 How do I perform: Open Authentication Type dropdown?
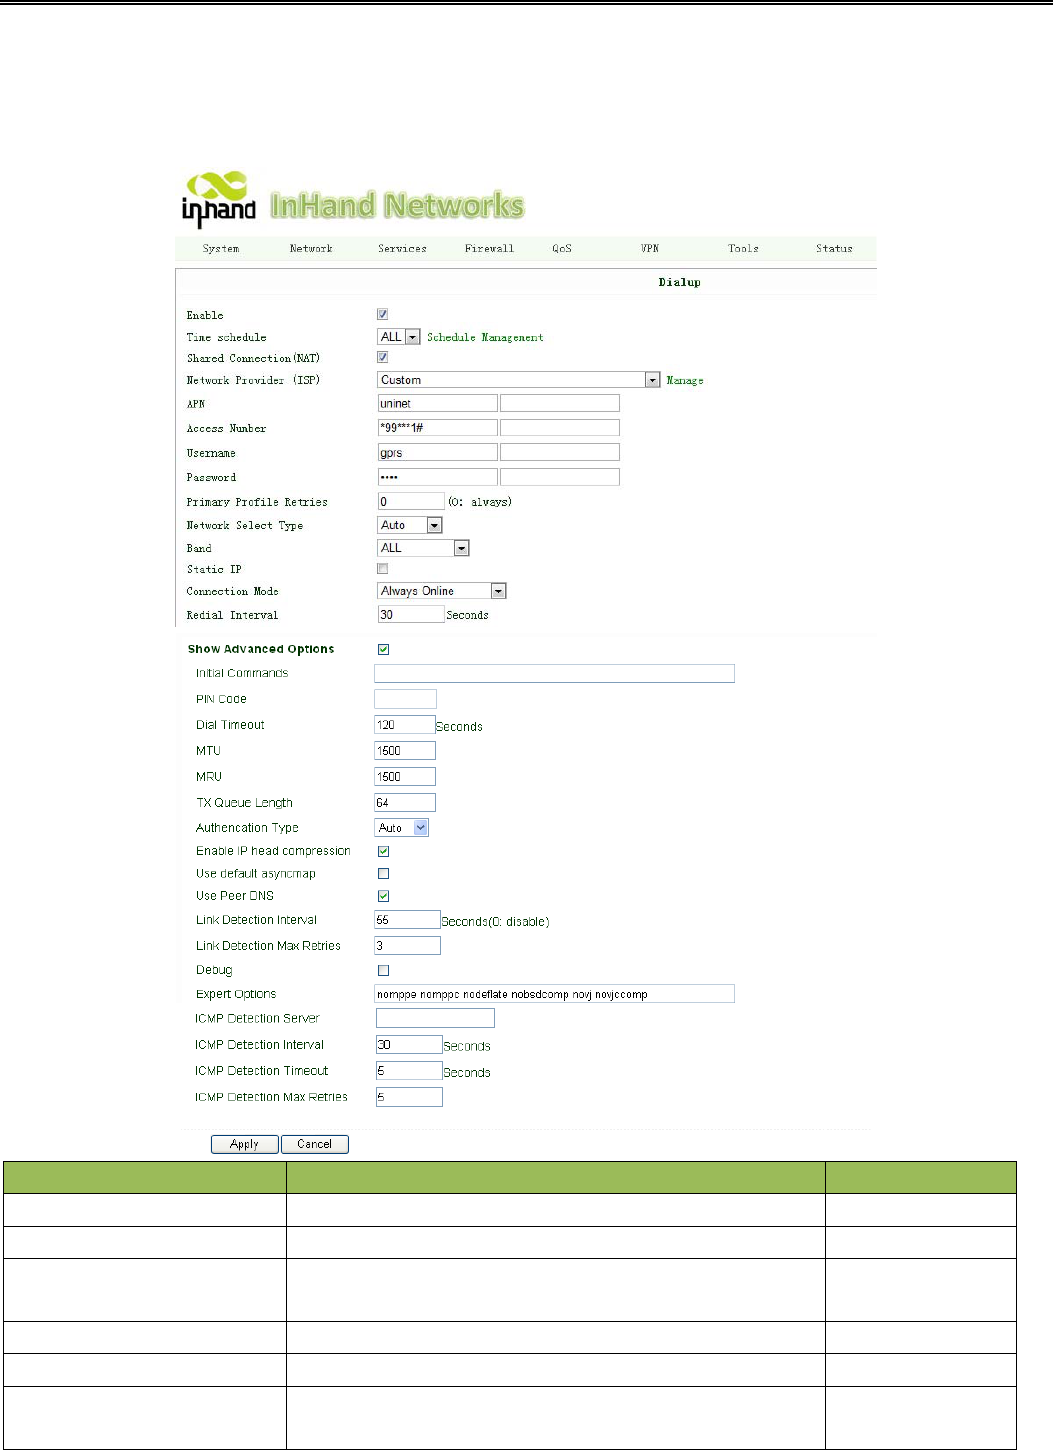pos(402,828)
